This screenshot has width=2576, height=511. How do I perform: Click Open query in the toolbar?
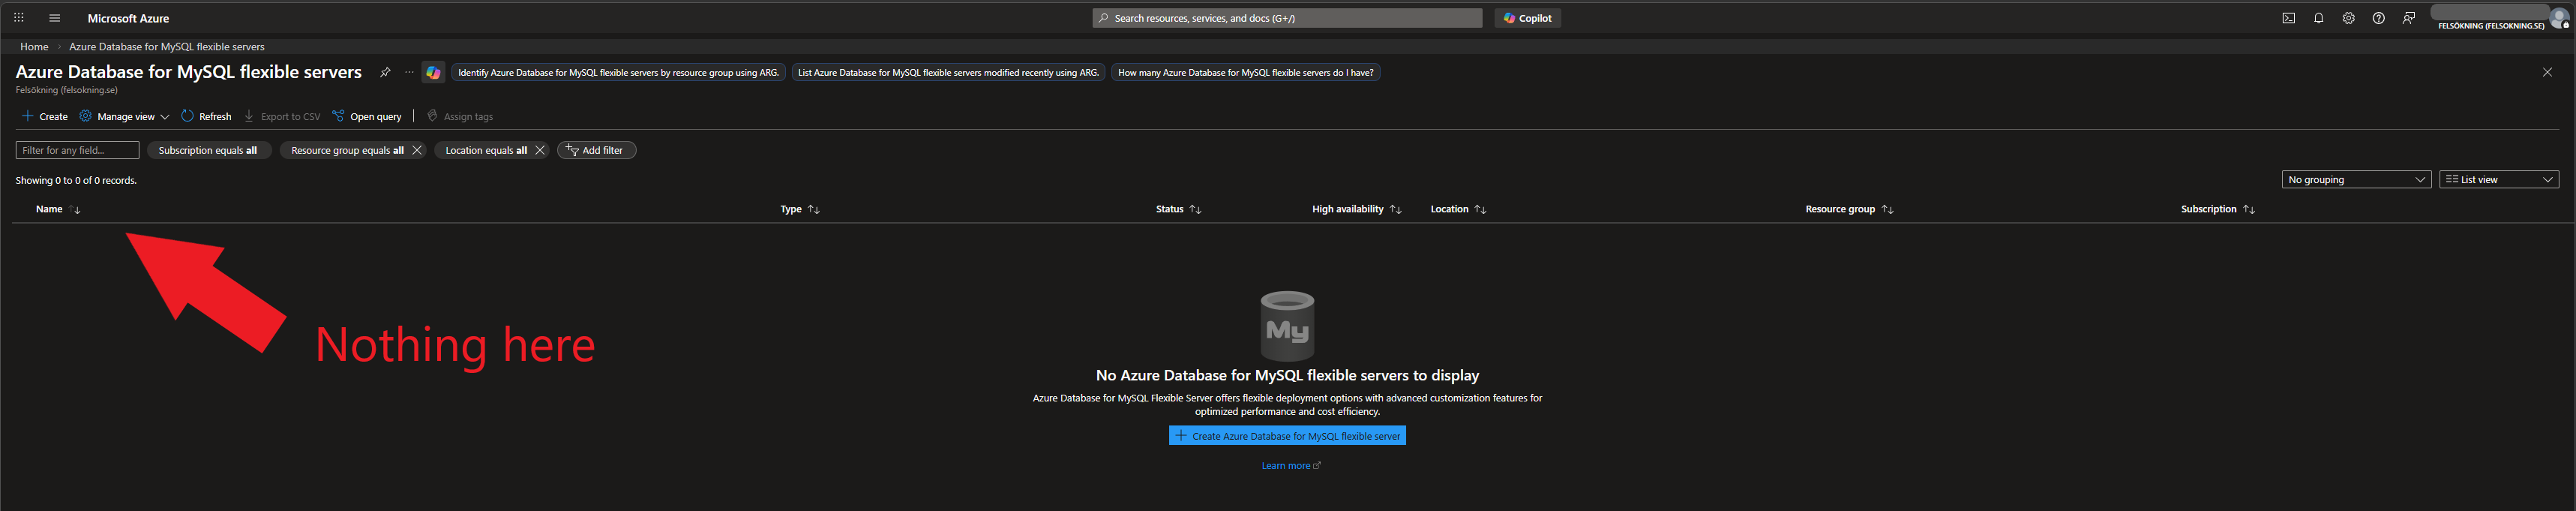tap(366, 116)
